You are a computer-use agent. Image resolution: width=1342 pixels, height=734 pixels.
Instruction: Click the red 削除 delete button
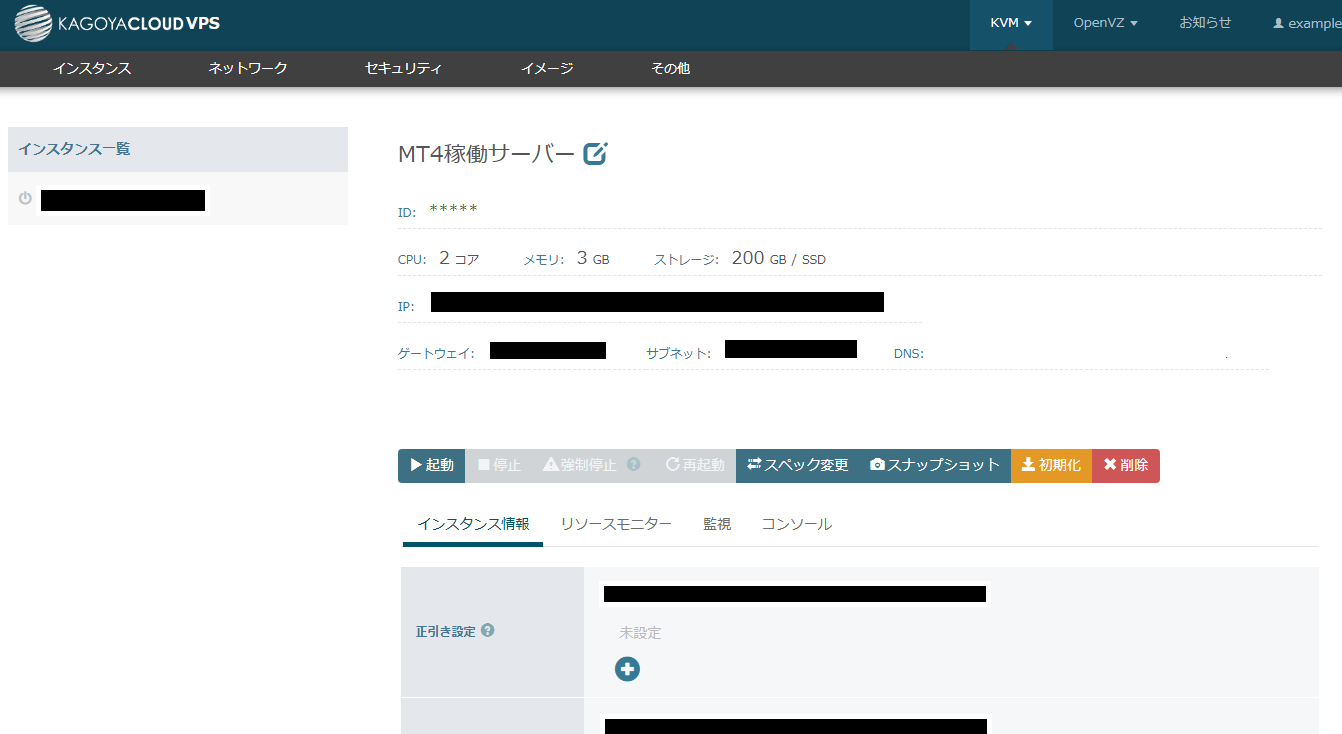[x=1125, y=465]
